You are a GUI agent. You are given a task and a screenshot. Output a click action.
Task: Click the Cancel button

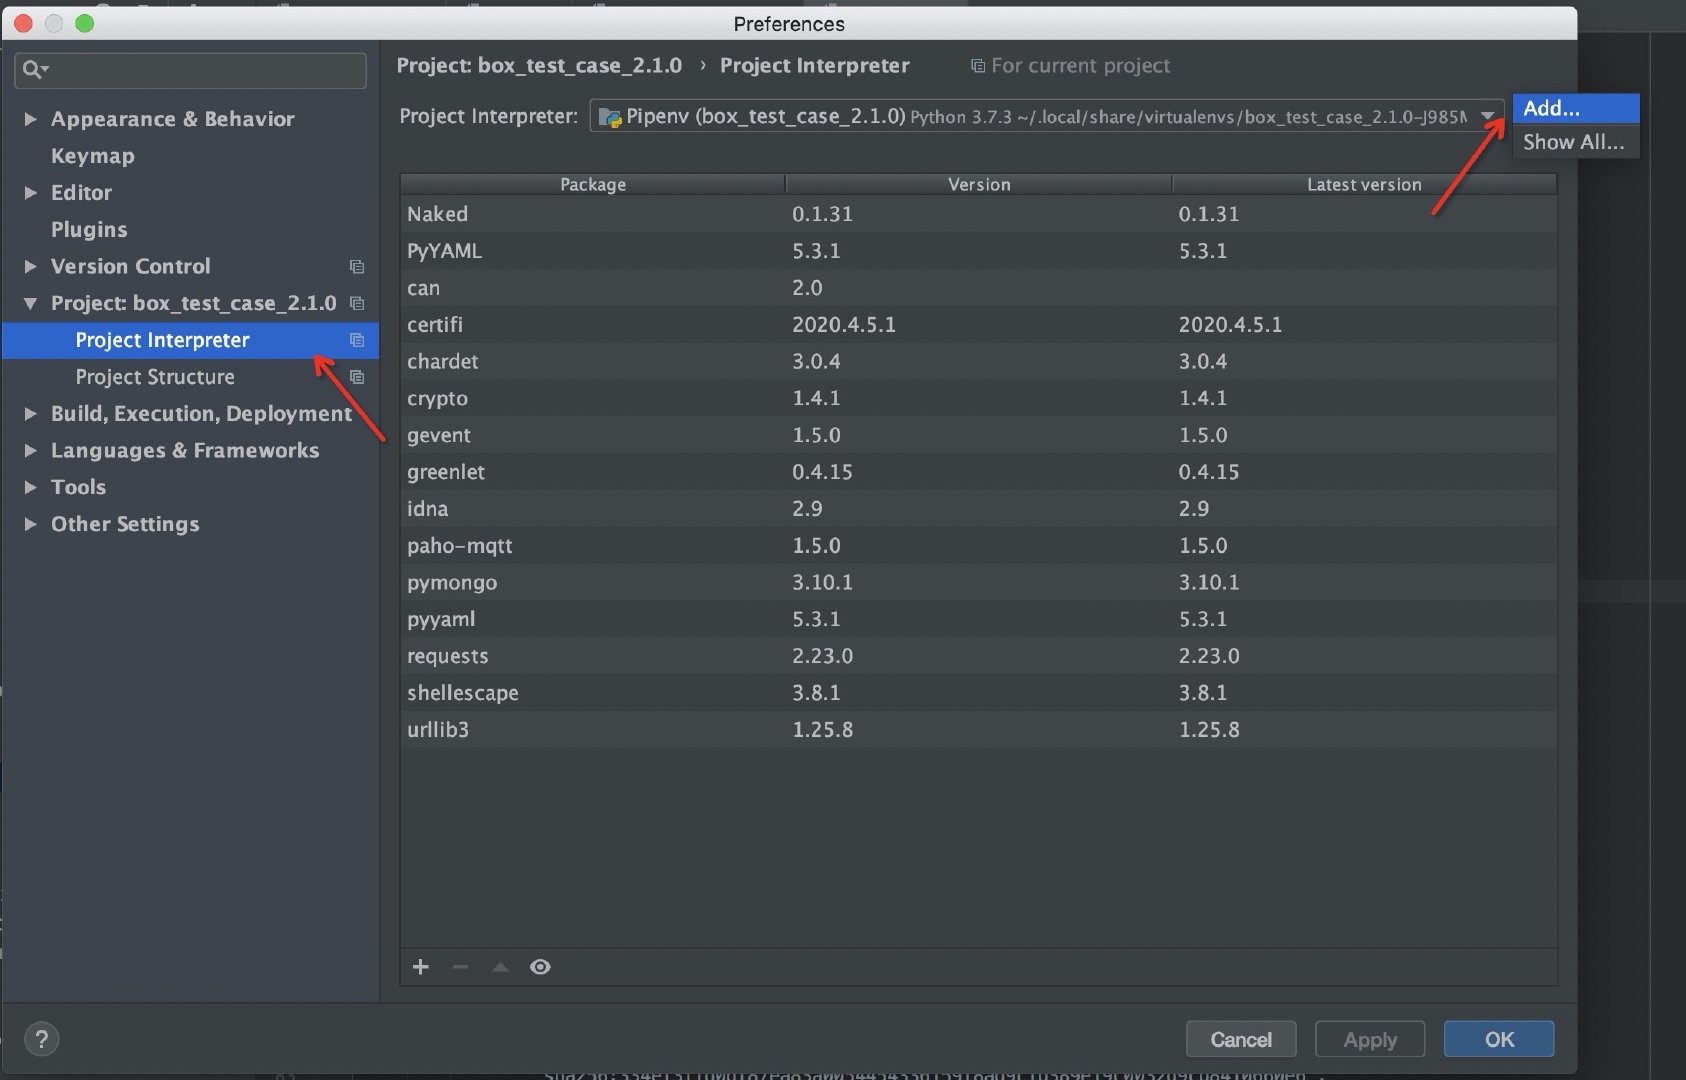(1240, 1039)
